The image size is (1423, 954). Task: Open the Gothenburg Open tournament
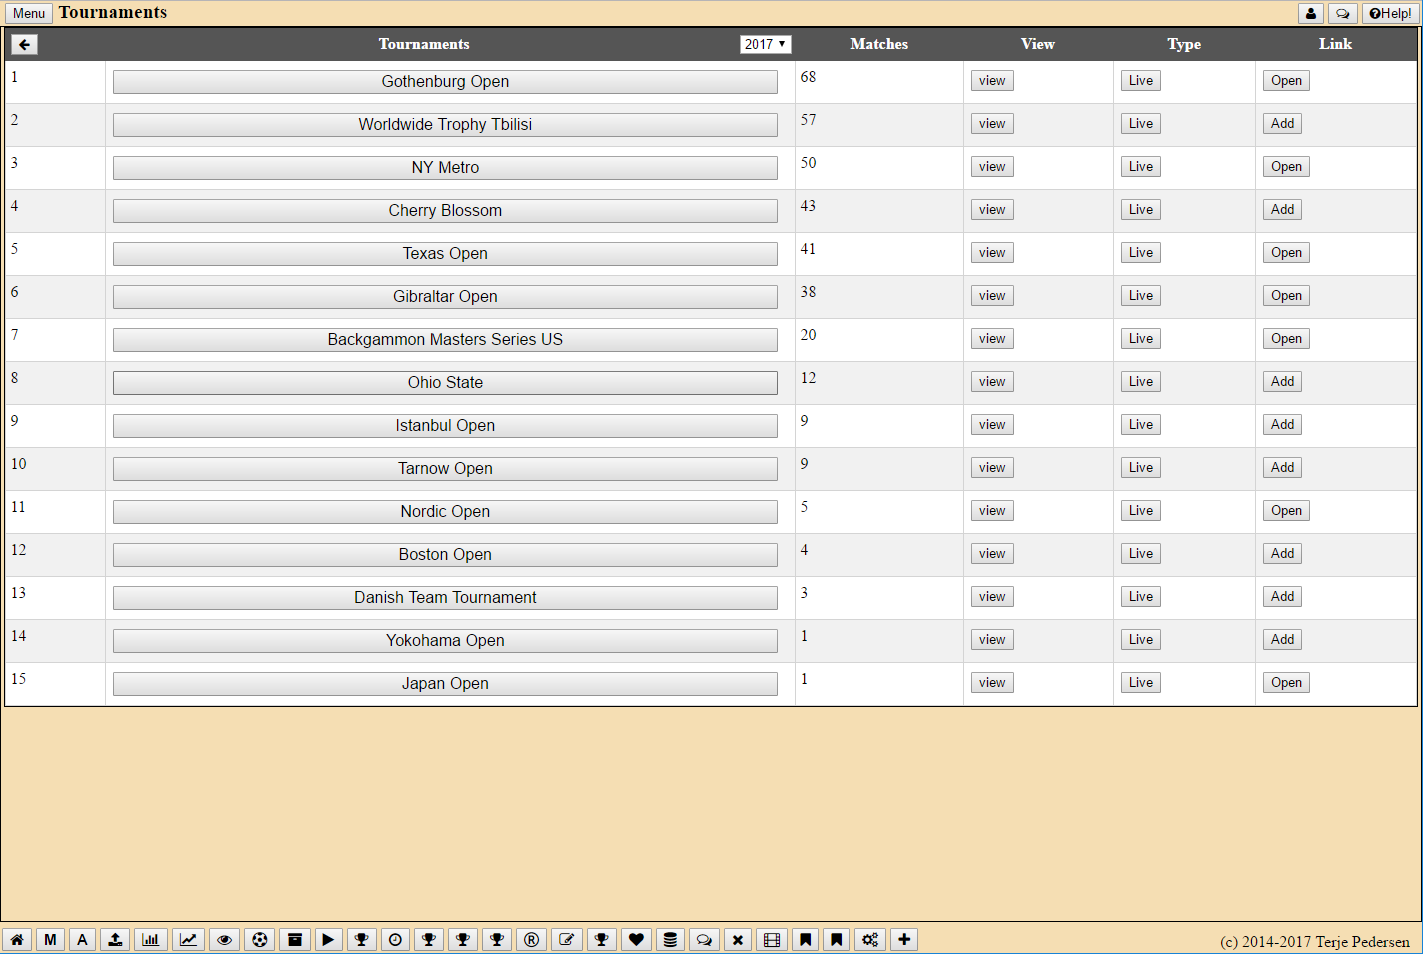pyautogui.click(x=445, y=82)
